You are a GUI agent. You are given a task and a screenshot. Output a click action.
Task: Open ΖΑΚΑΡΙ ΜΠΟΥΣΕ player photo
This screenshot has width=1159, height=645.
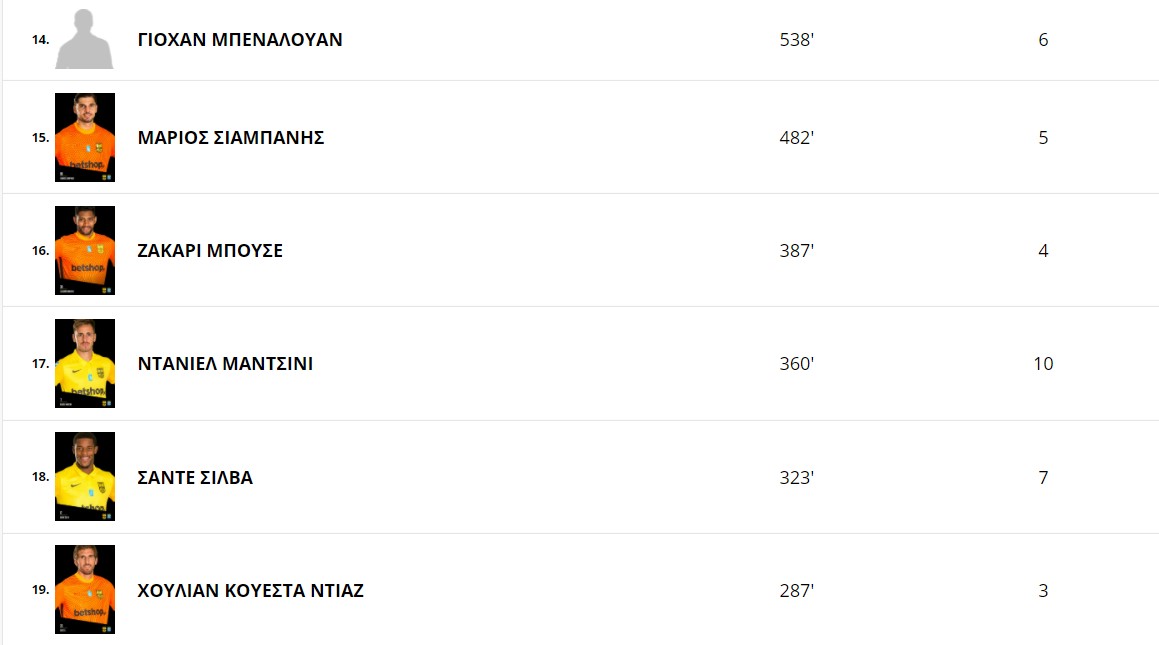pos(85,250)
